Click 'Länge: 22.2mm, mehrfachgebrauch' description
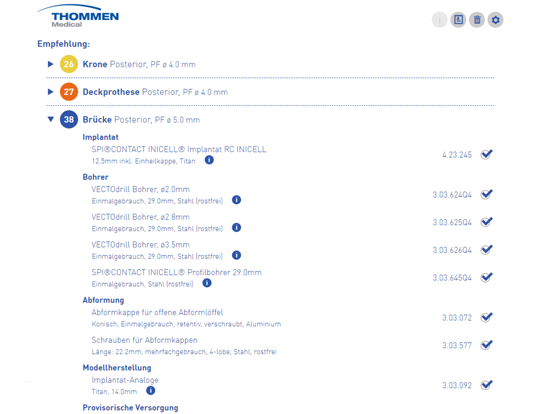 (184, 352)
